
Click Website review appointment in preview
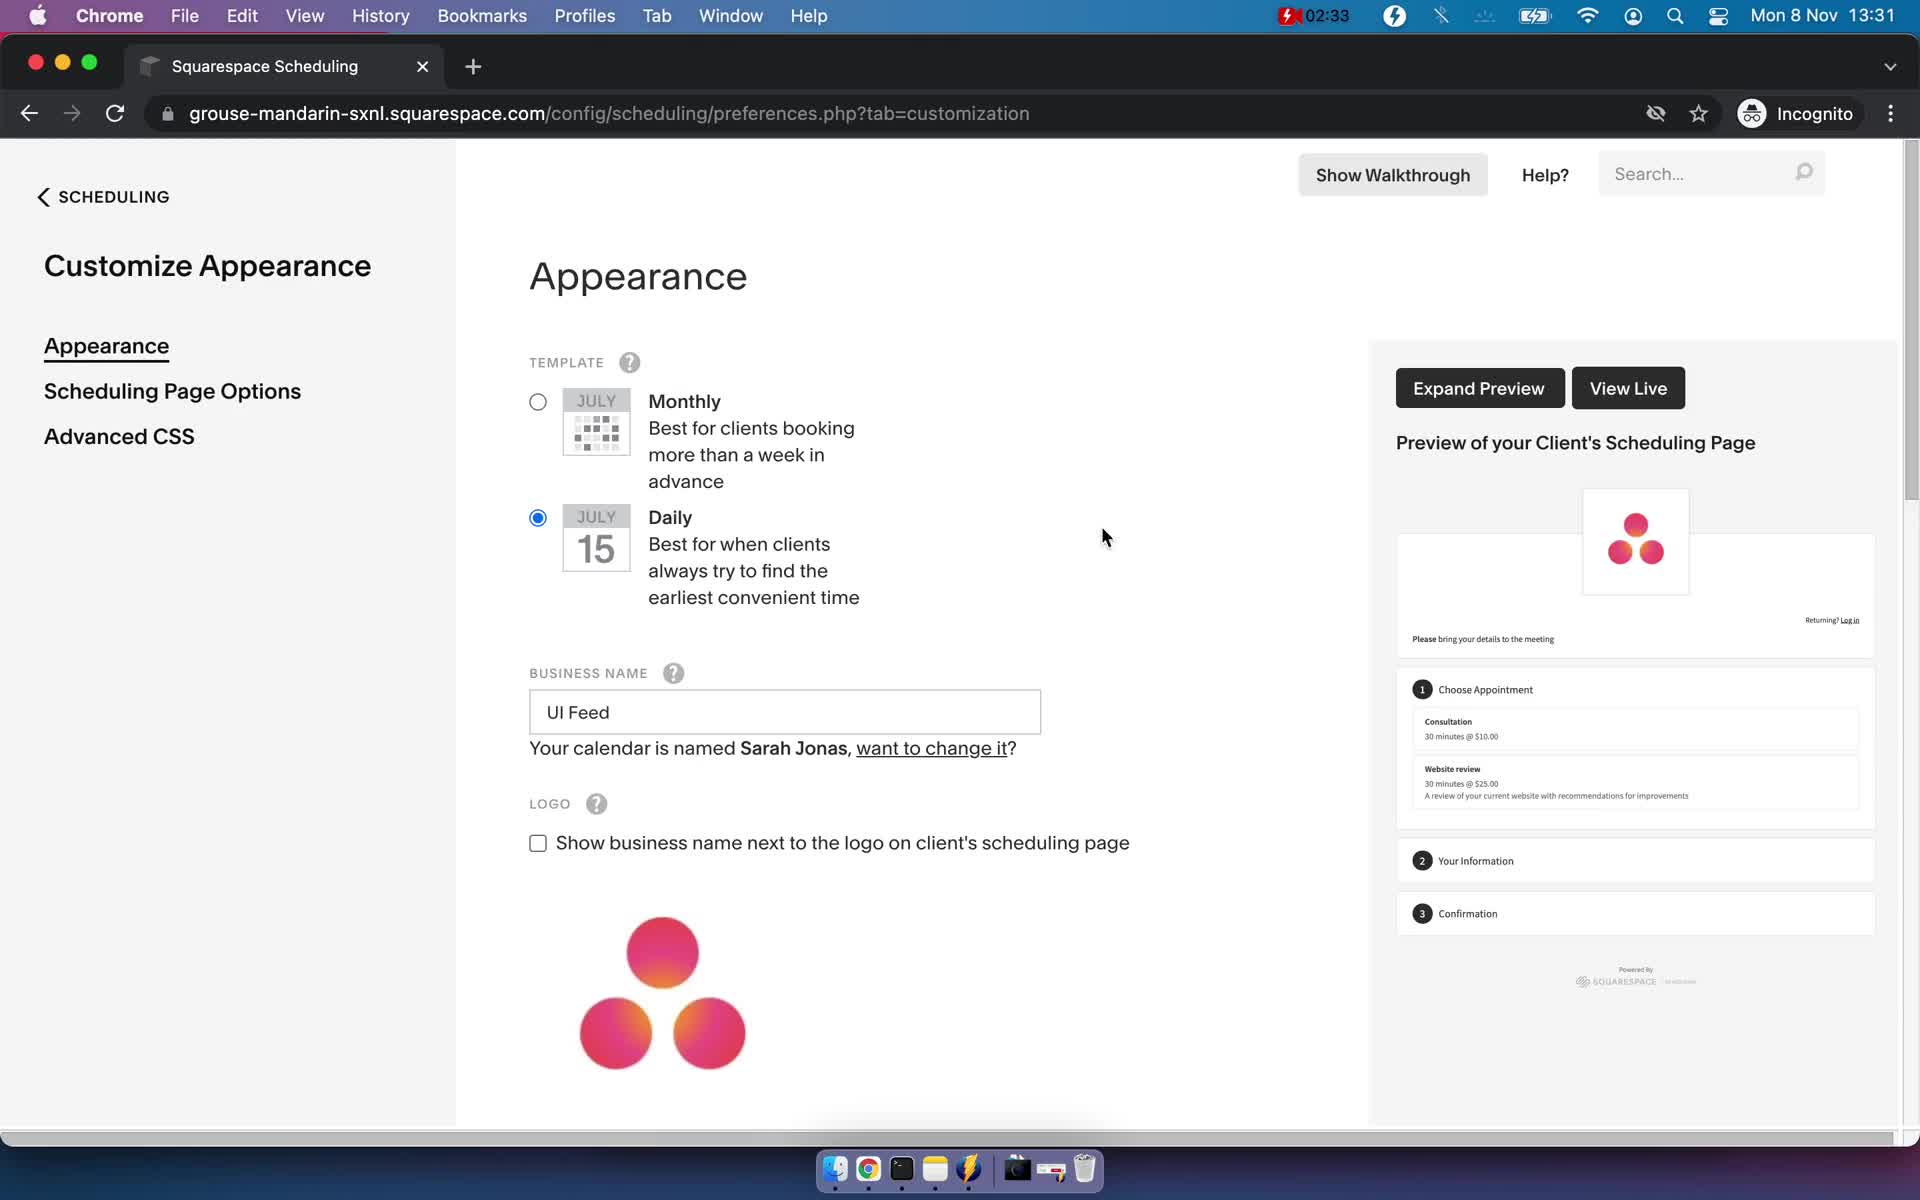tap(1635, 782)
